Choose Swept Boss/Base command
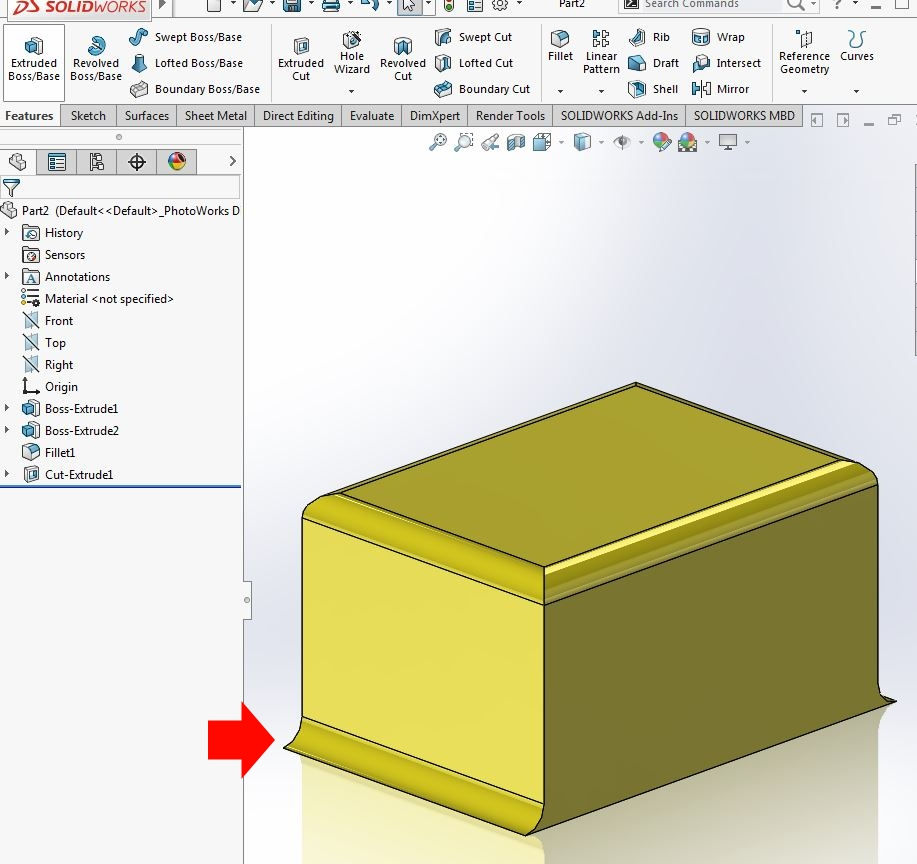This screenshot has width=917, height=864. (186, 37)
